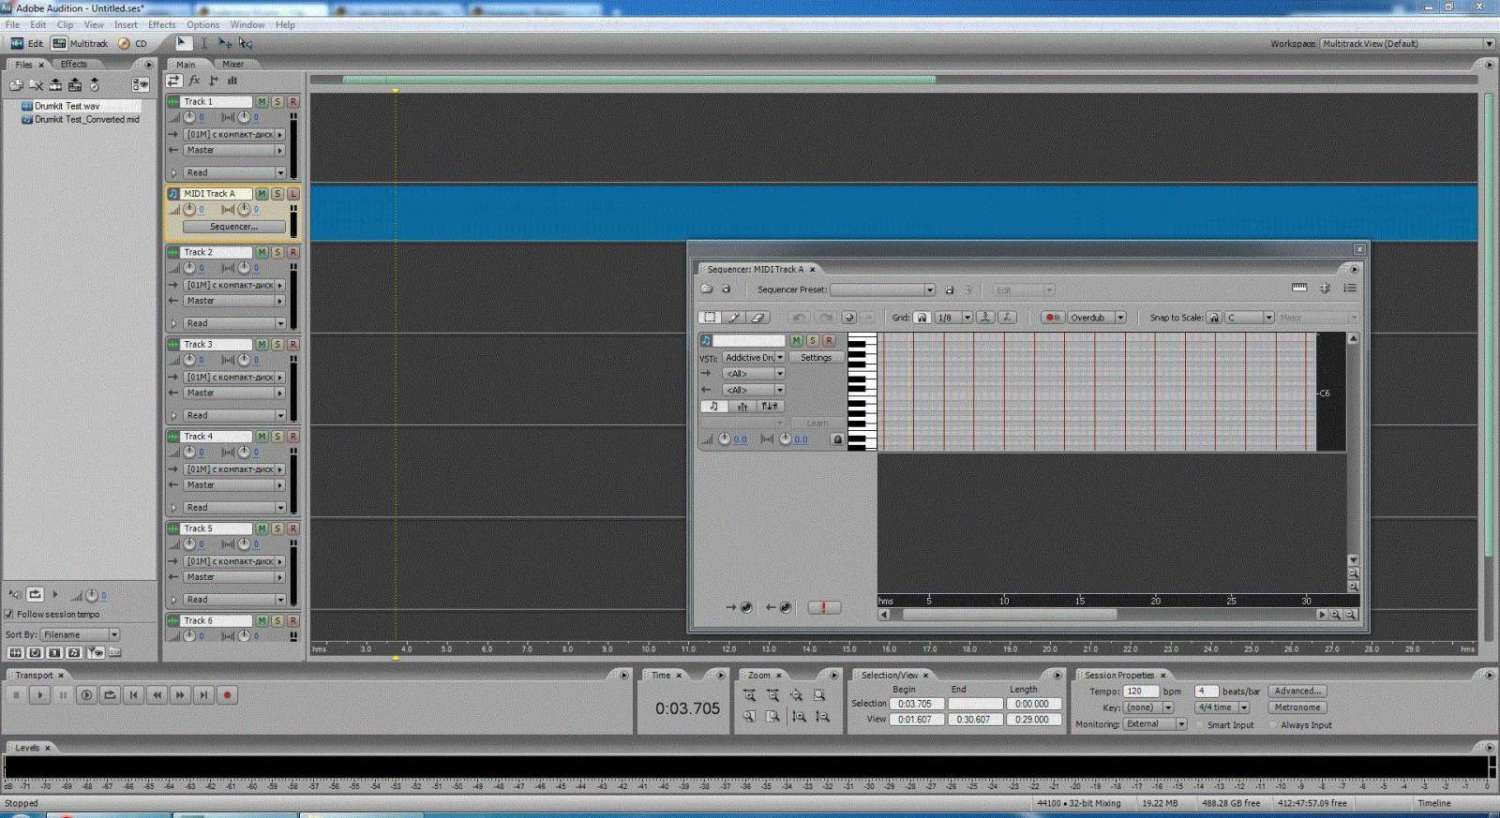Image resolution: width=1500 pixels, height=818 pixels.
Task: Open the Workspace dropdown
Action: coord(1407,44)
